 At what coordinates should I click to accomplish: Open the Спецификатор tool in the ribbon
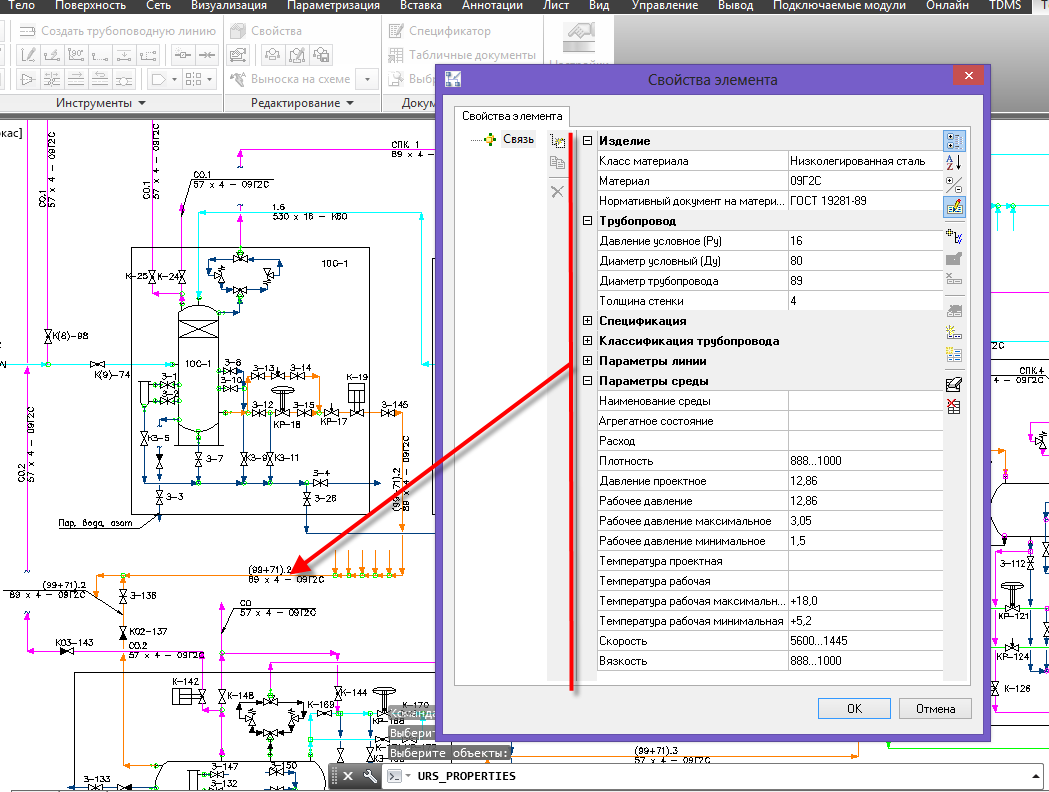[x=440, y=31]
